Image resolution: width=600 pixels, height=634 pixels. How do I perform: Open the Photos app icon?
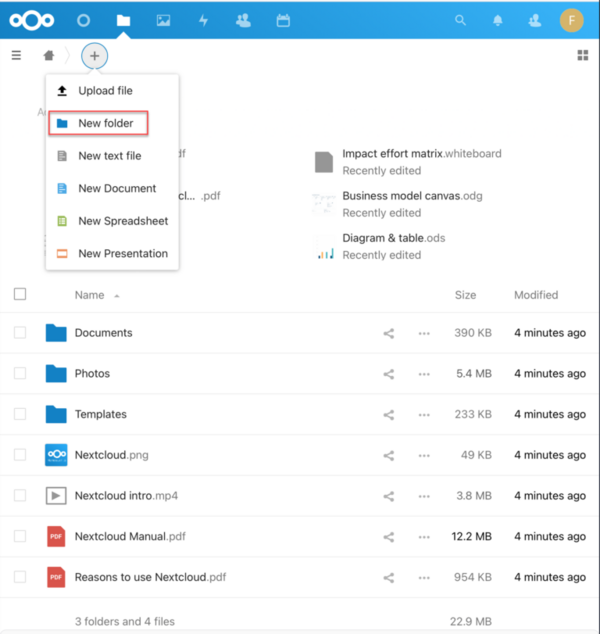pyautogui.click(x=163, y=20)
